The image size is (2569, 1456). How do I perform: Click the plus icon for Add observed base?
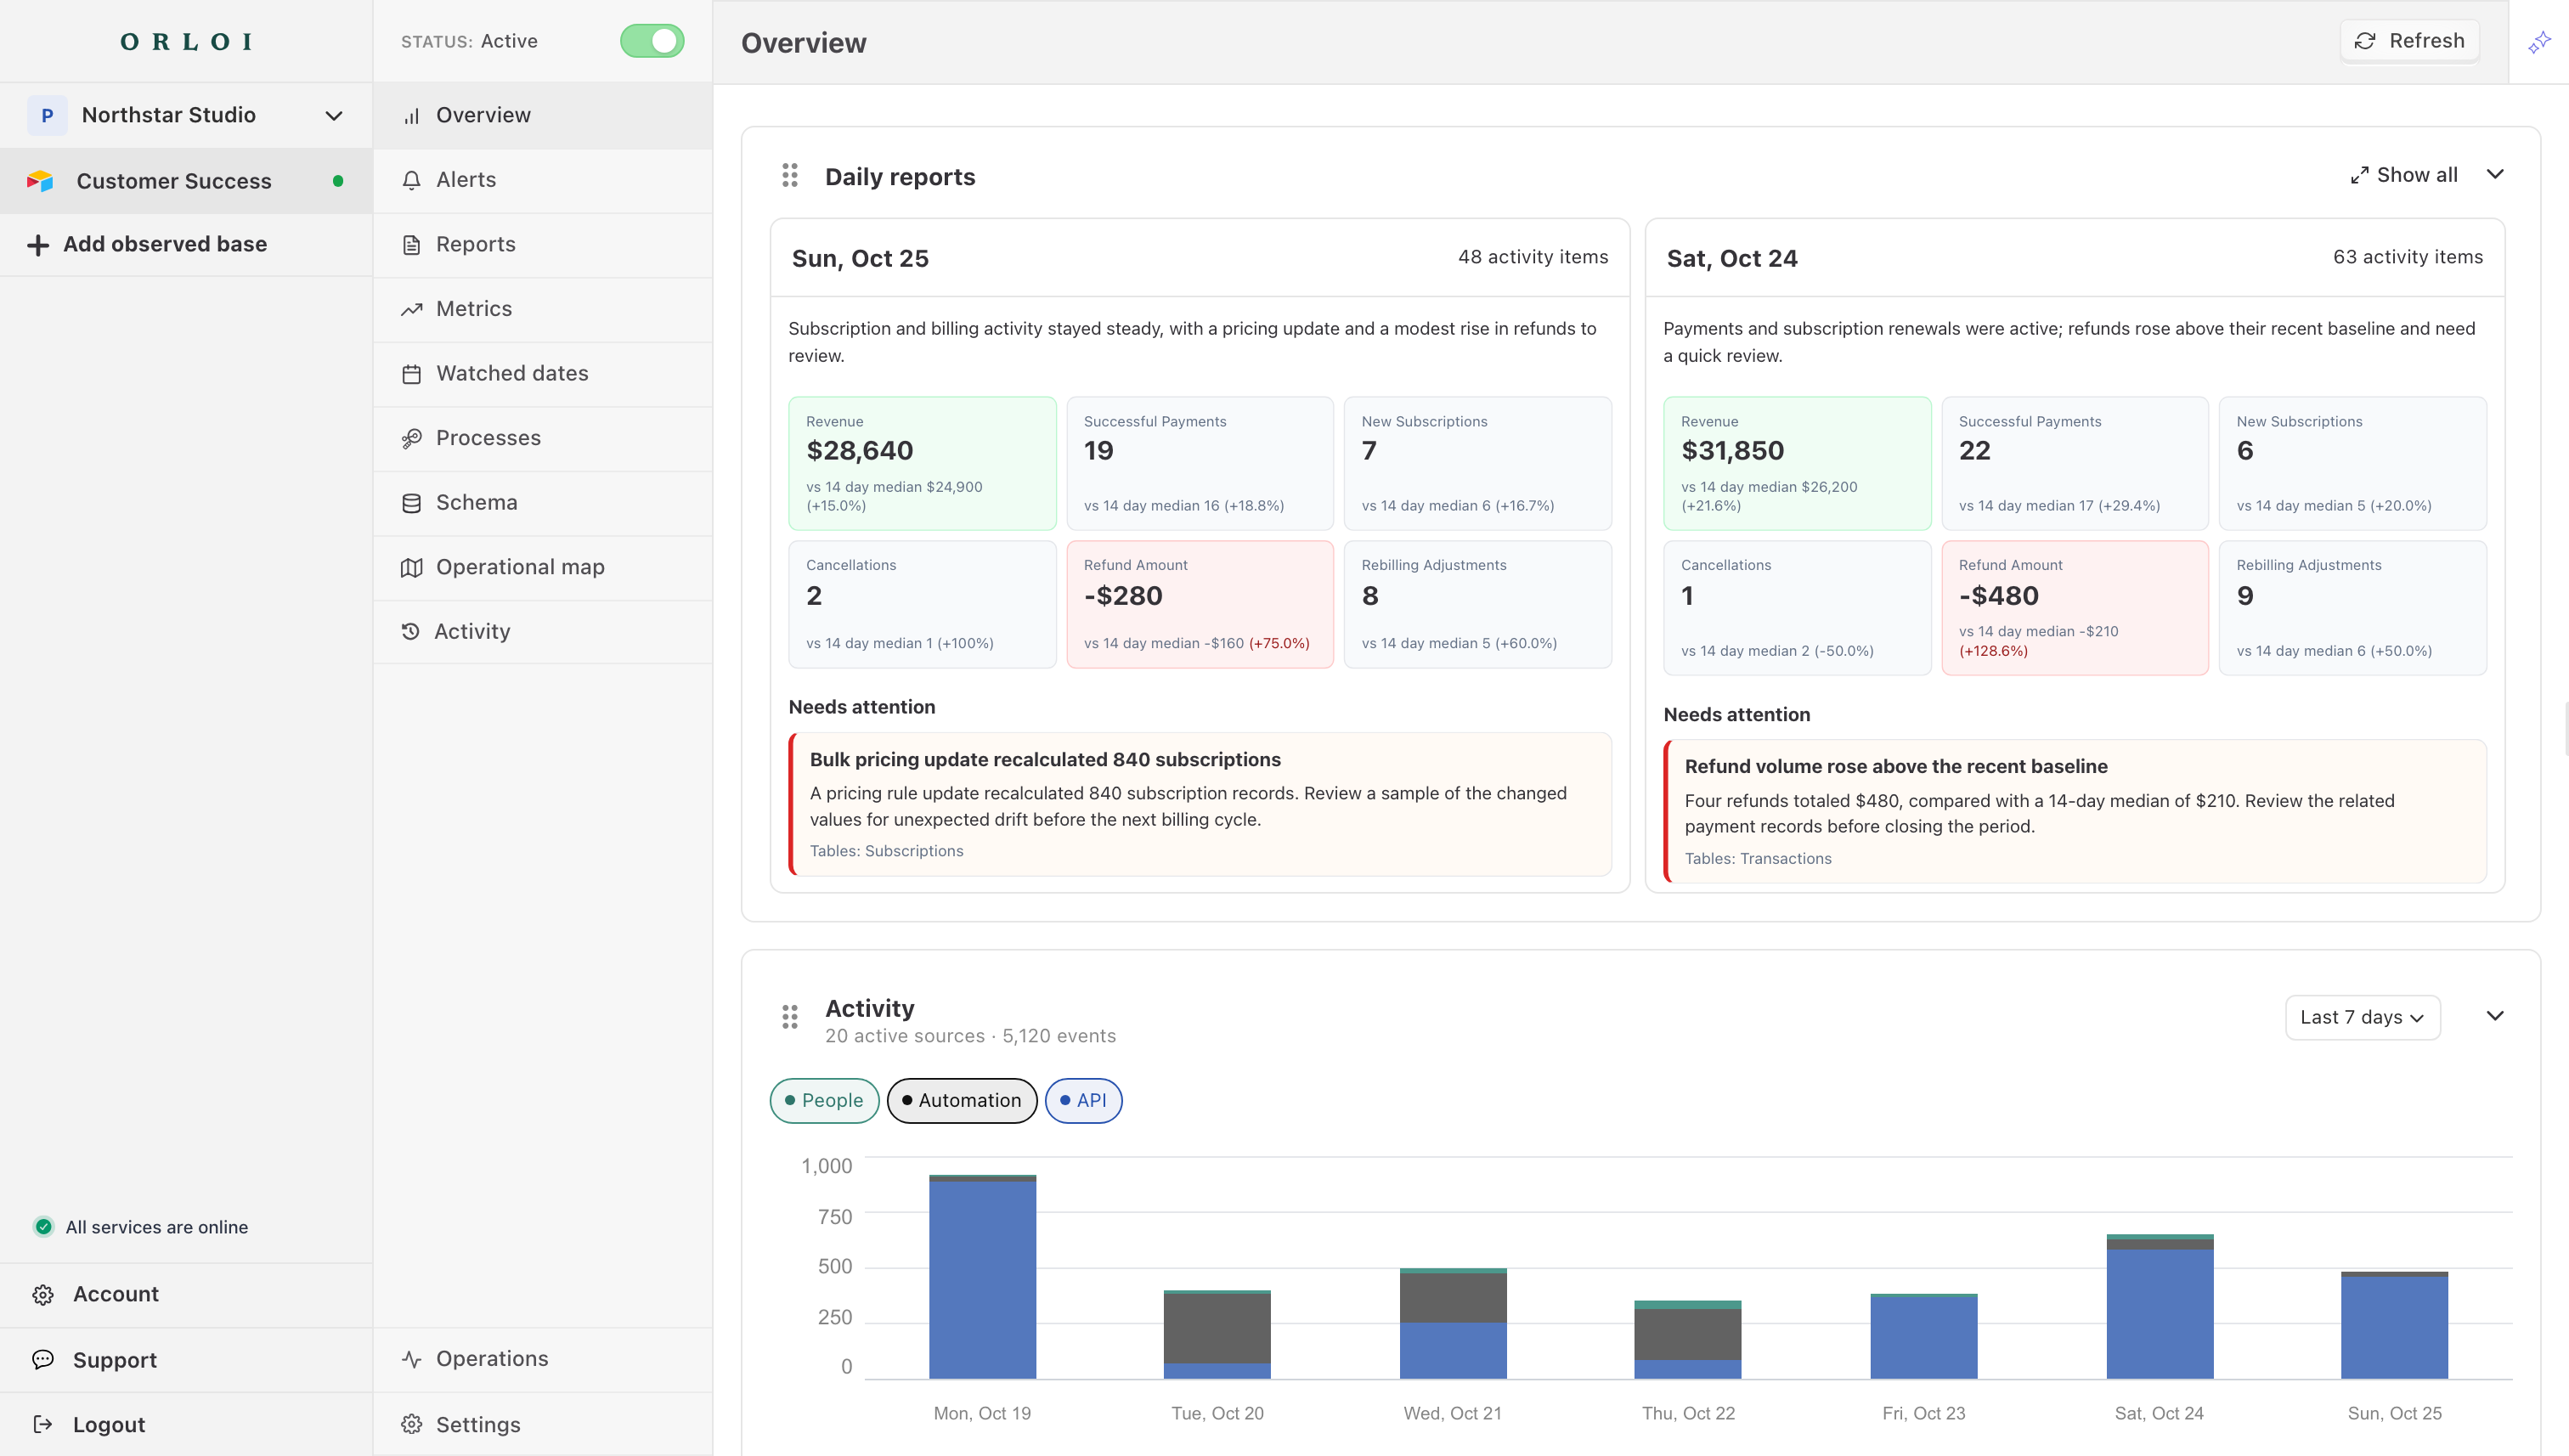38,245
